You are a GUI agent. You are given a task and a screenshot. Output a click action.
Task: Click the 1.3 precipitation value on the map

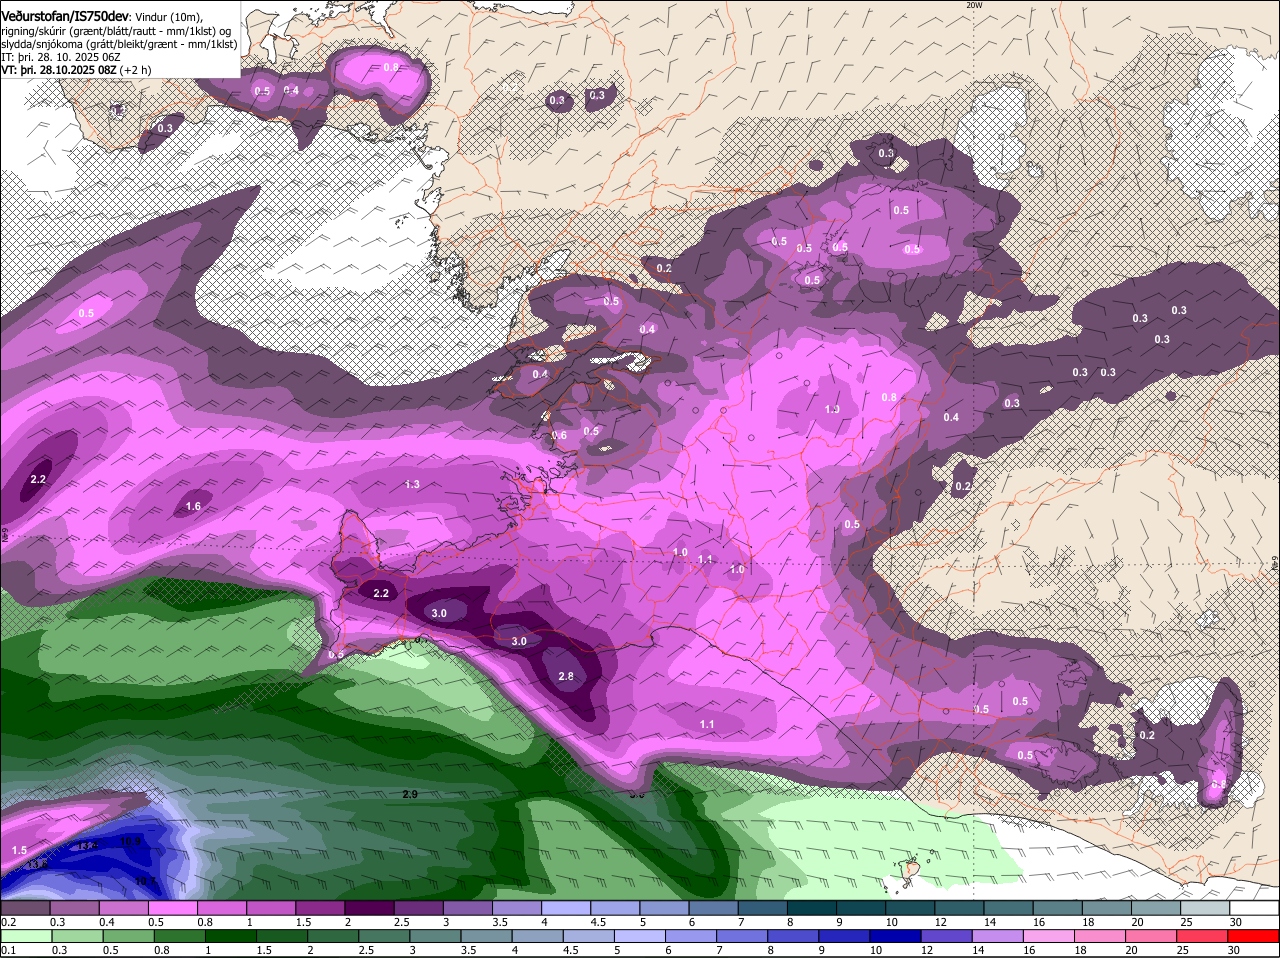coord(412,485)
